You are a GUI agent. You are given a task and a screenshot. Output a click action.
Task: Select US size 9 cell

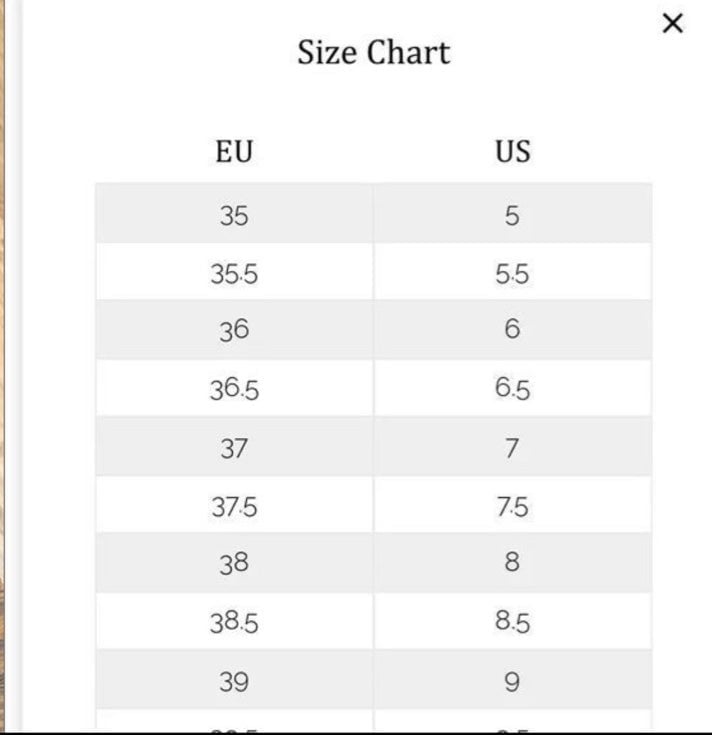(x=513, y=680)
